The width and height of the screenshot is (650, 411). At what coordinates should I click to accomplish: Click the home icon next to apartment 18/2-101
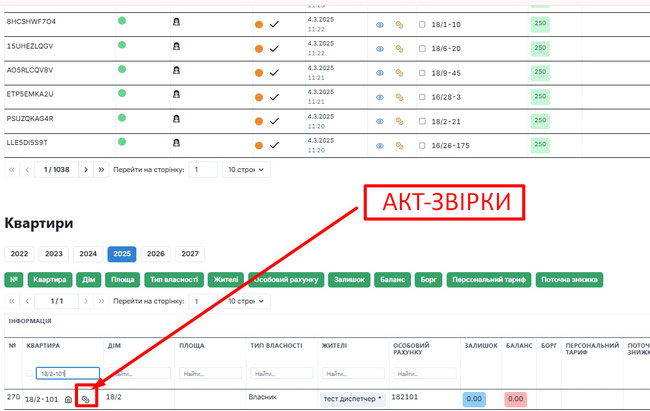pyautogui.click(x=68, y=399)
